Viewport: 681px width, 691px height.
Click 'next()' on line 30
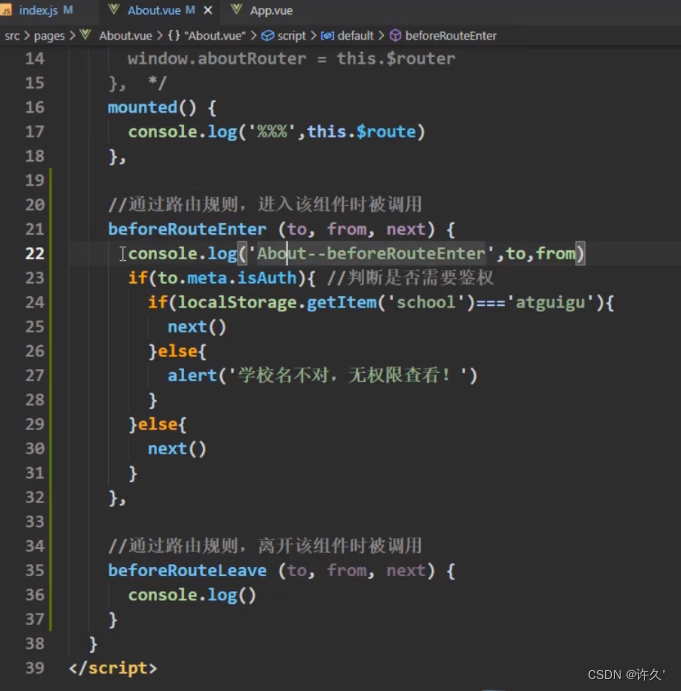point(177,449)
